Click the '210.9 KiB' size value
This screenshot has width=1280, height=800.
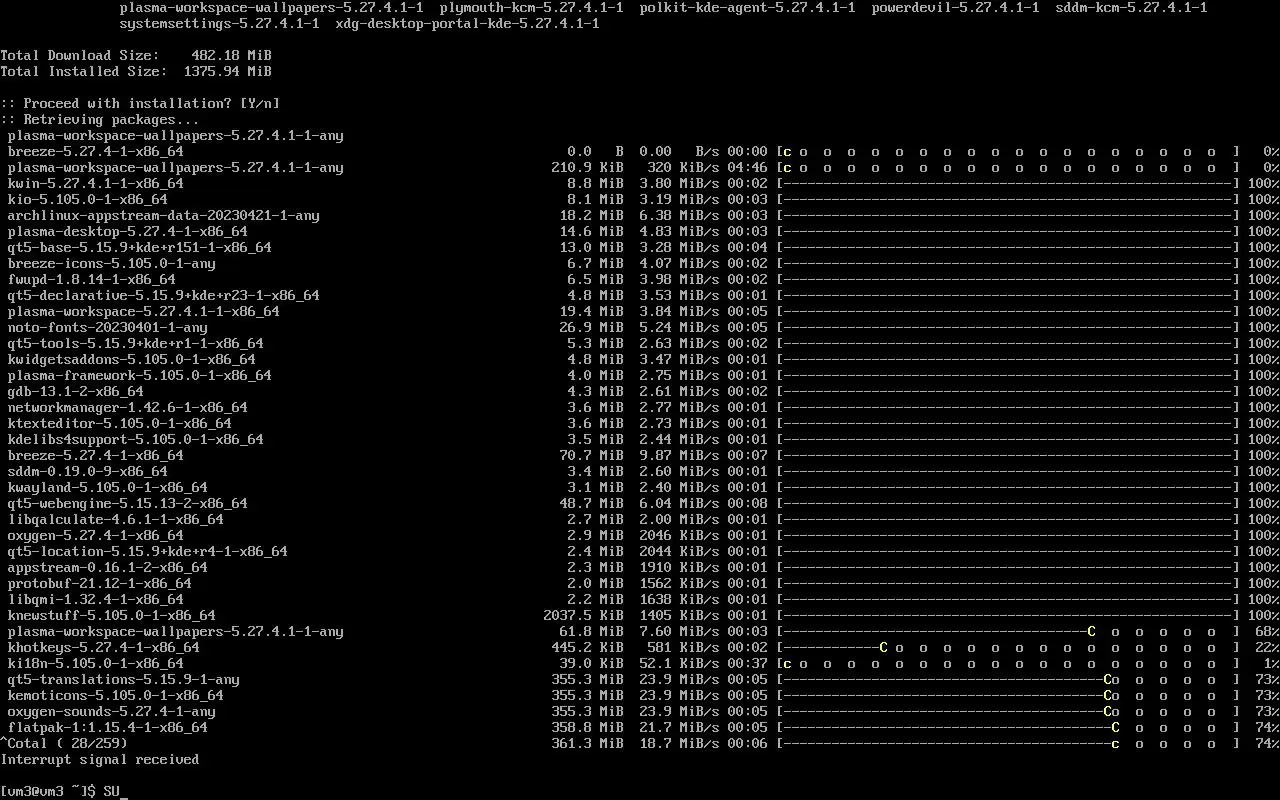click(x=588, y=168)
